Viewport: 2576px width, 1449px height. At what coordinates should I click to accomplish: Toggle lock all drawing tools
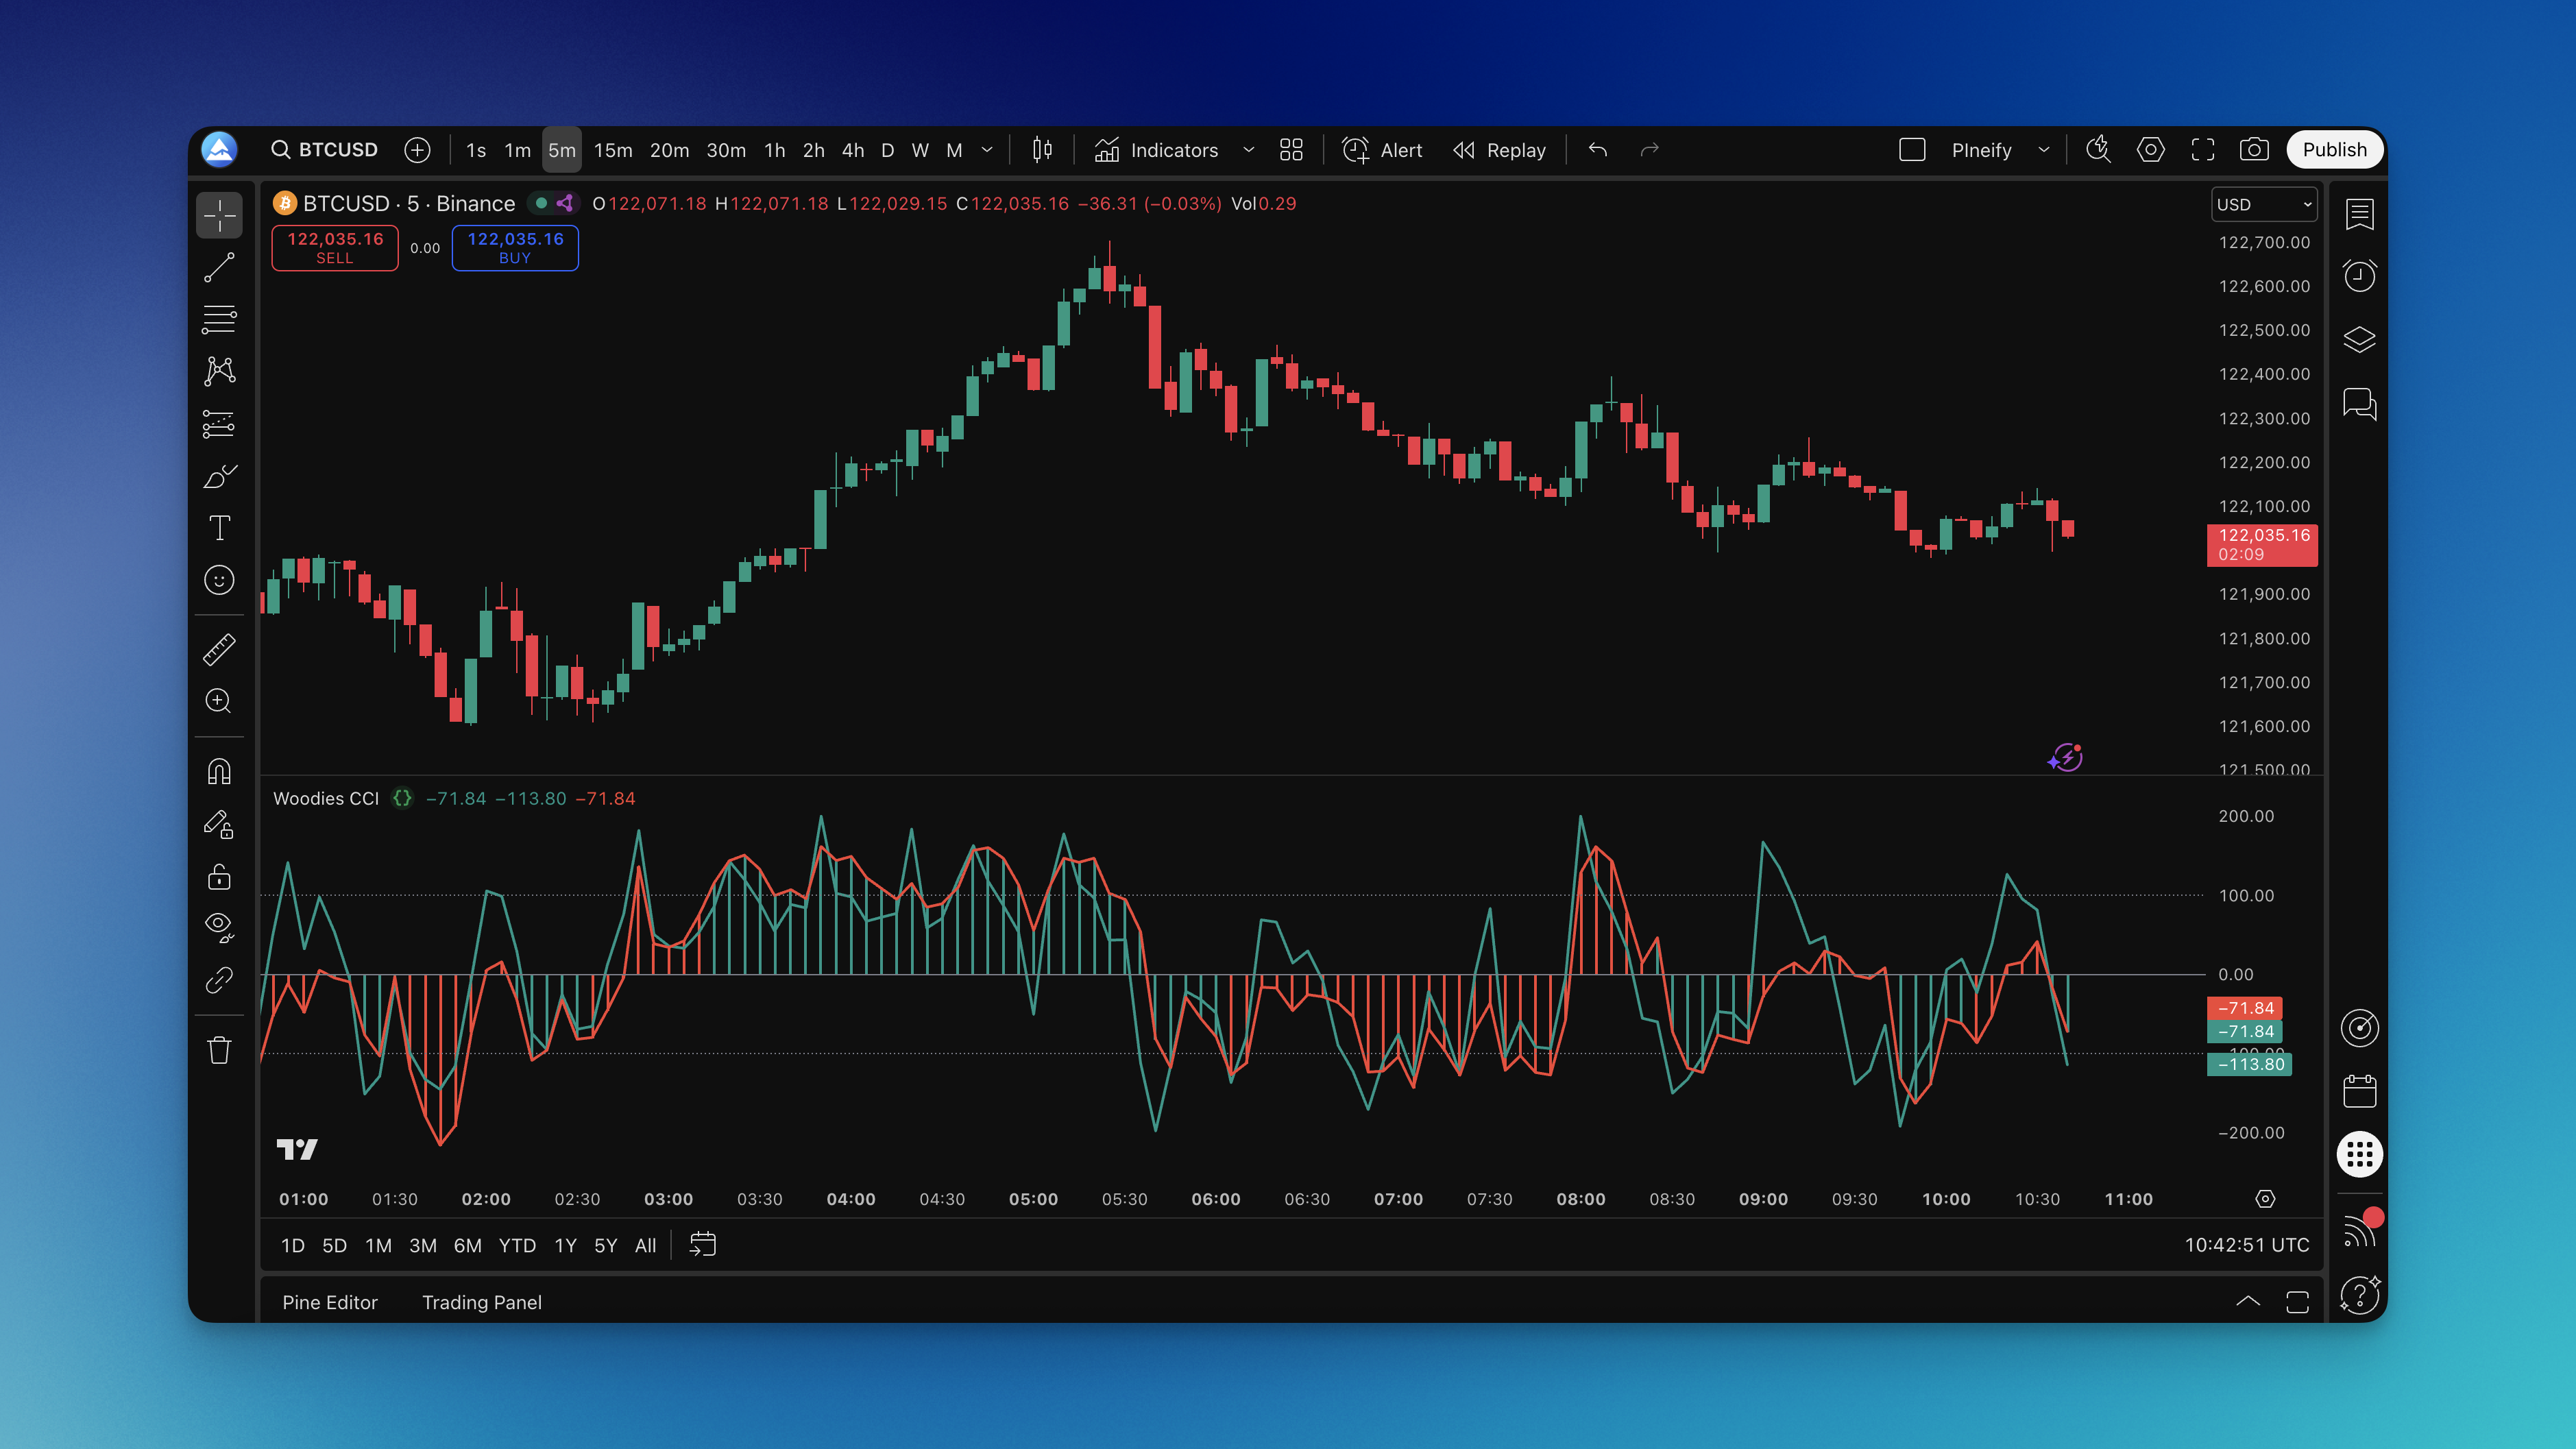point(219,877)
